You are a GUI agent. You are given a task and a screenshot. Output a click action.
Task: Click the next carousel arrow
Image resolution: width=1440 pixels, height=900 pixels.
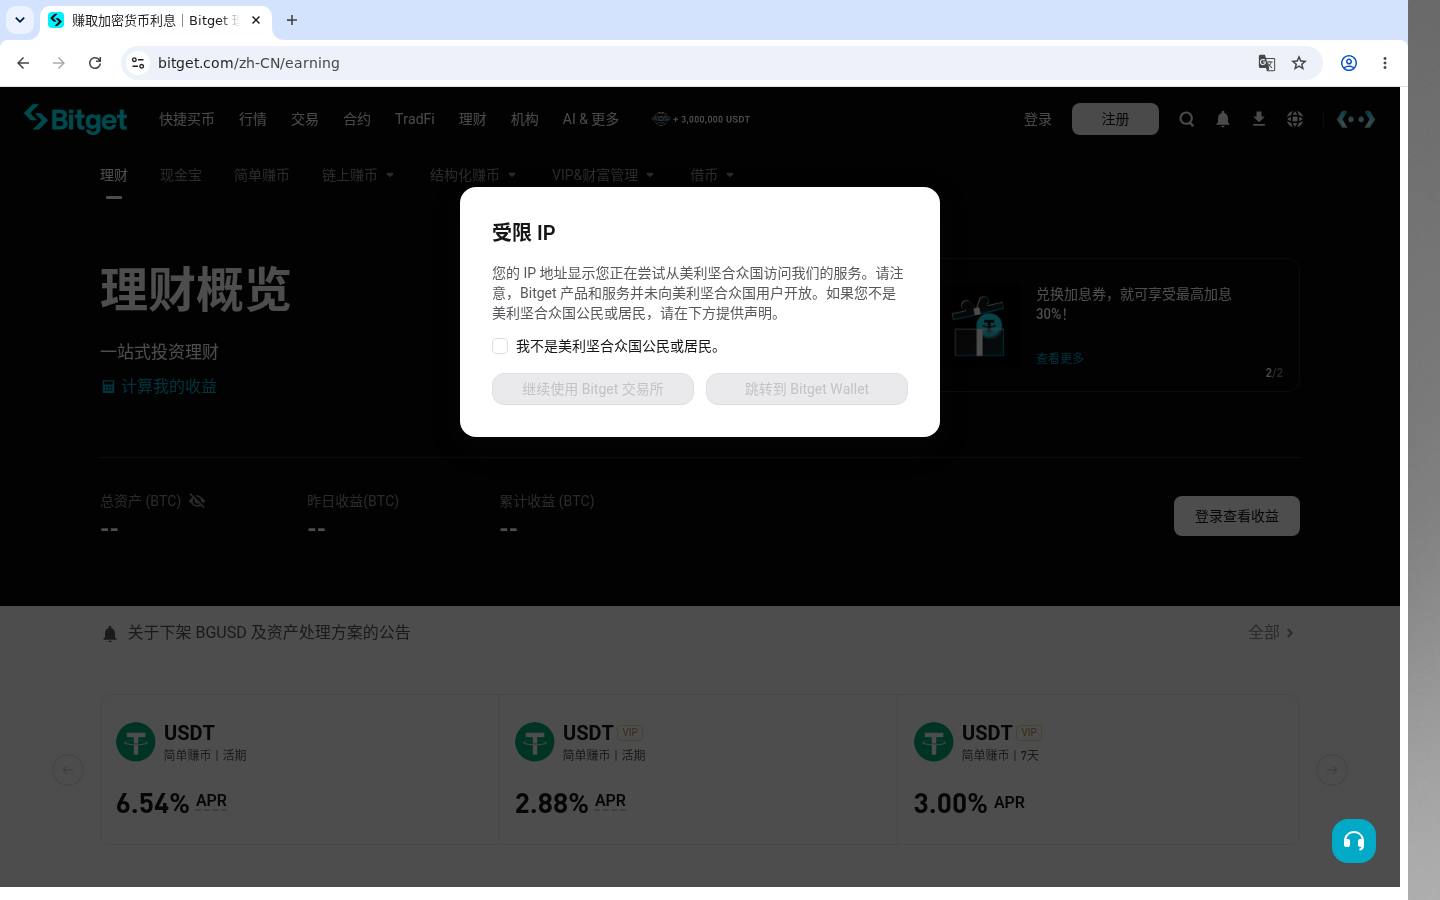tap(1332, 770)
